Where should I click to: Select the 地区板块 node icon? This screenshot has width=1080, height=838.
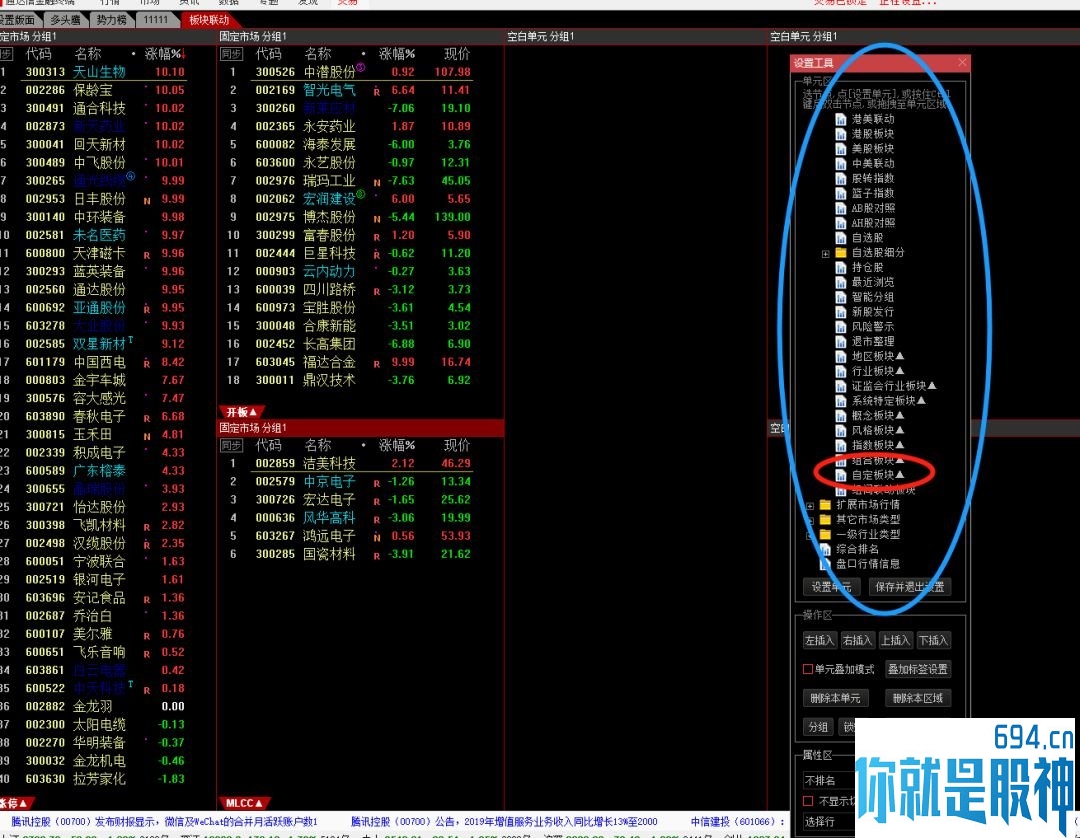click(841, 357)
